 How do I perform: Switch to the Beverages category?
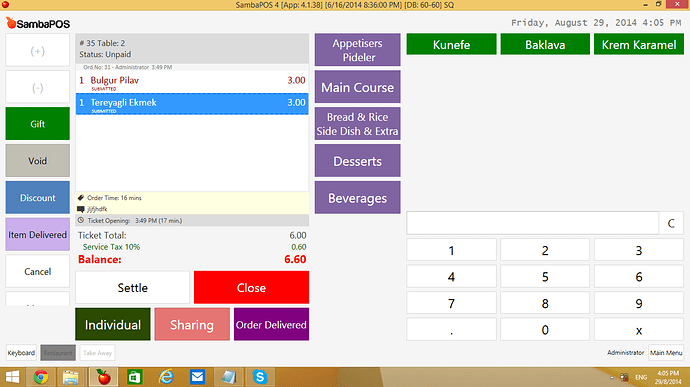coord(357,198)
